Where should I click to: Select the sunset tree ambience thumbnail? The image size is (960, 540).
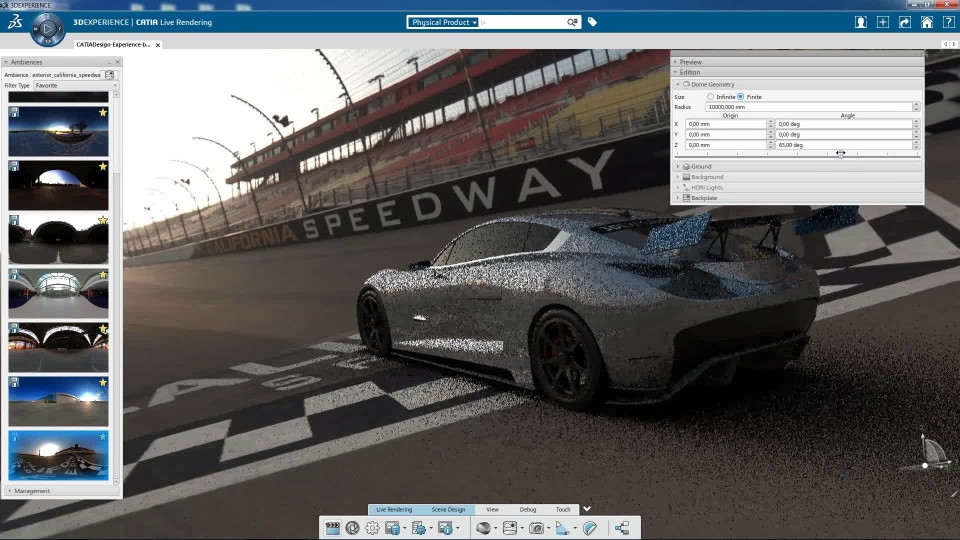pyautogui.click(x=58, y=131)
